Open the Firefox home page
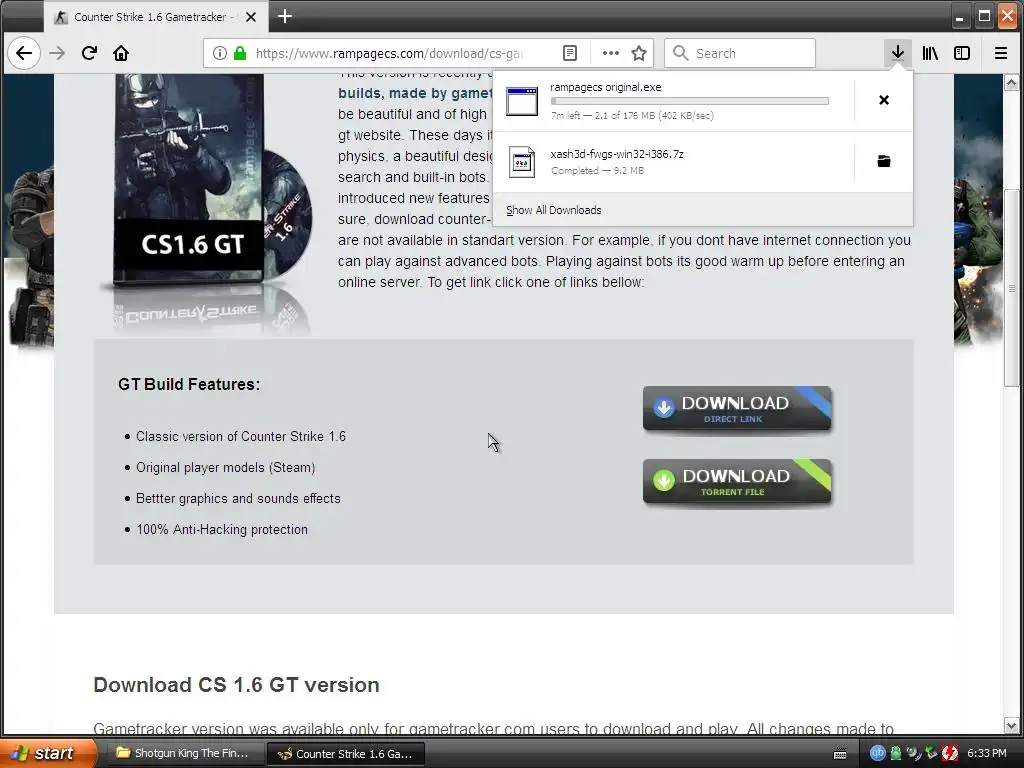Image resolution: width=1024 pixels, height=768 pixels. (x=121, y=53)
